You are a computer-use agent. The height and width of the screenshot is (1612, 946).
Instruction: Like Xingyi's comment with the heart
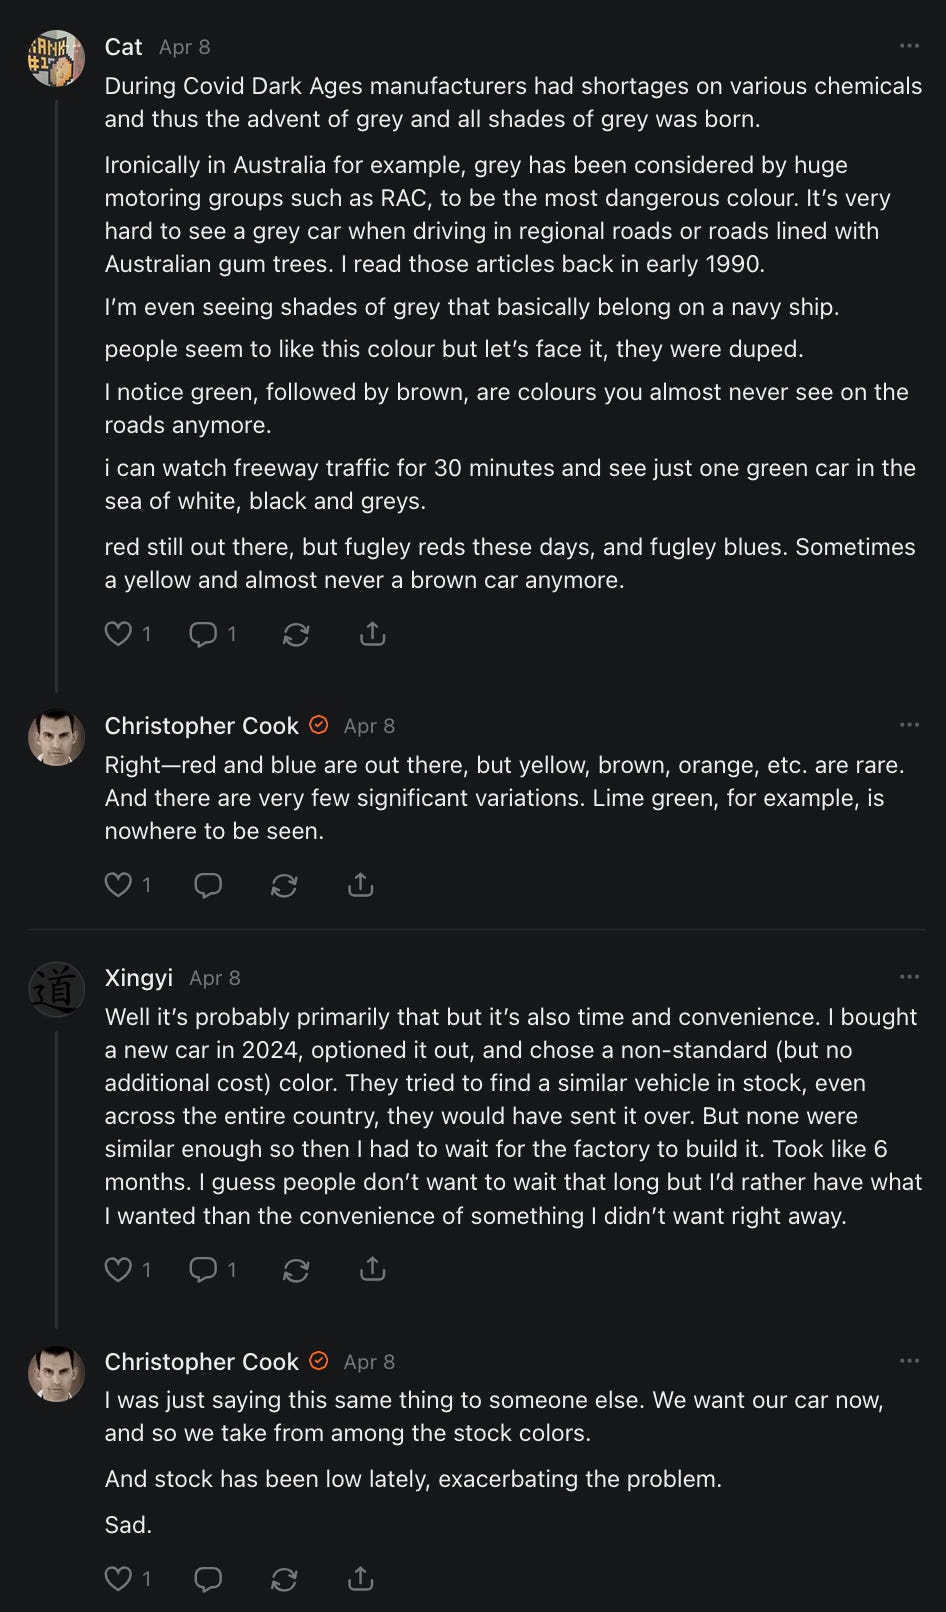pos(119,1269)
